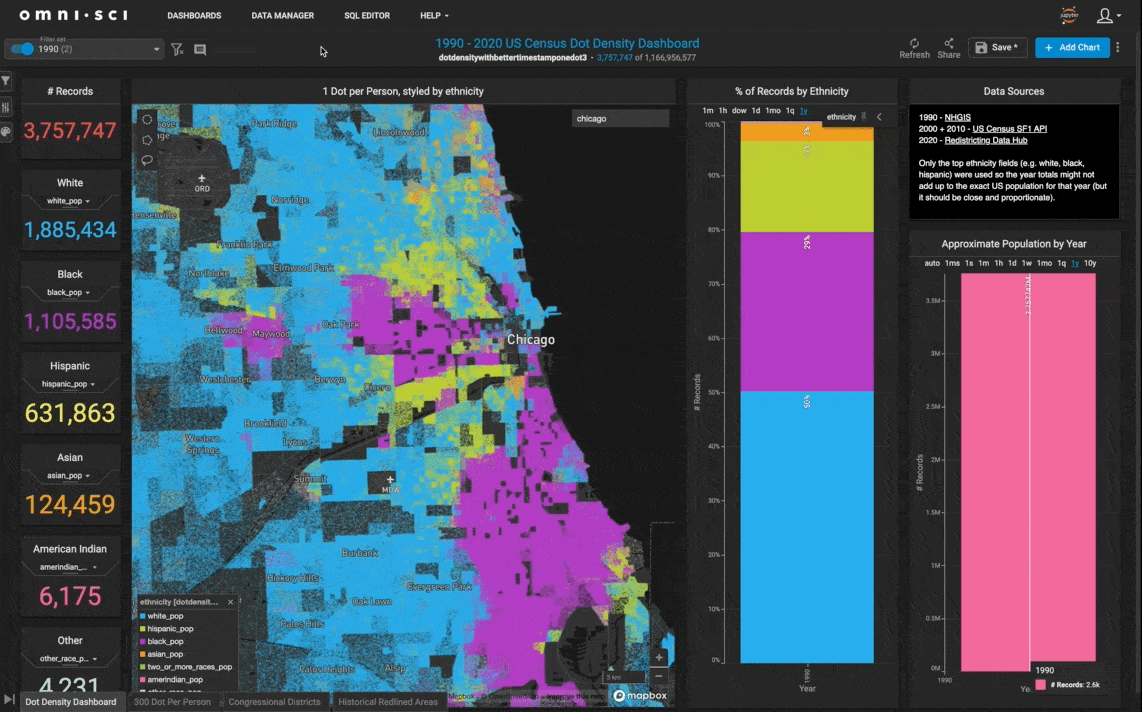Open the asian_pop measure dropdown
Screen dimensions: 1142x712
tap(68, 476)
